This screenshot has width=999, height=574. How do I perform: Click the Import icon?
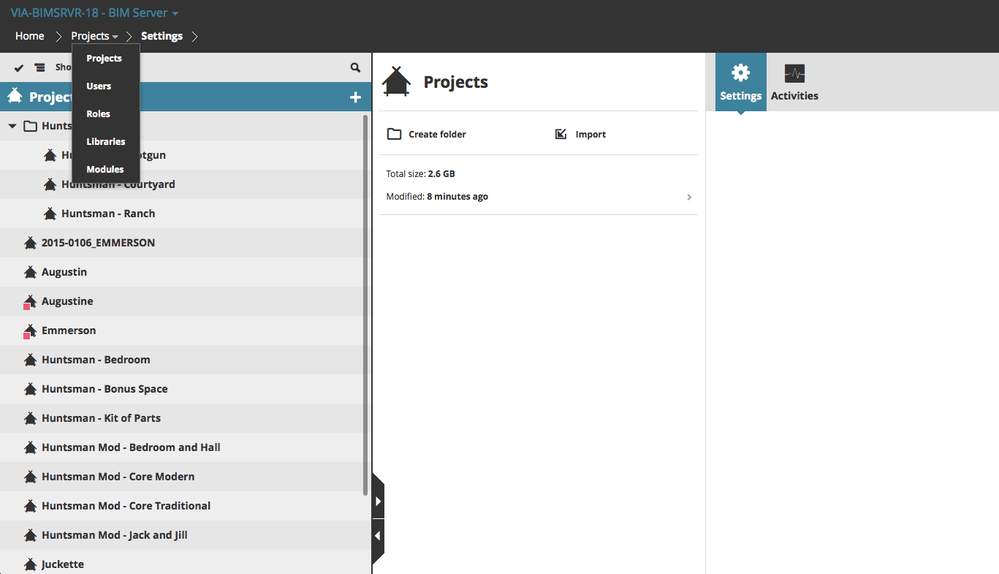(x=561, y=134)
